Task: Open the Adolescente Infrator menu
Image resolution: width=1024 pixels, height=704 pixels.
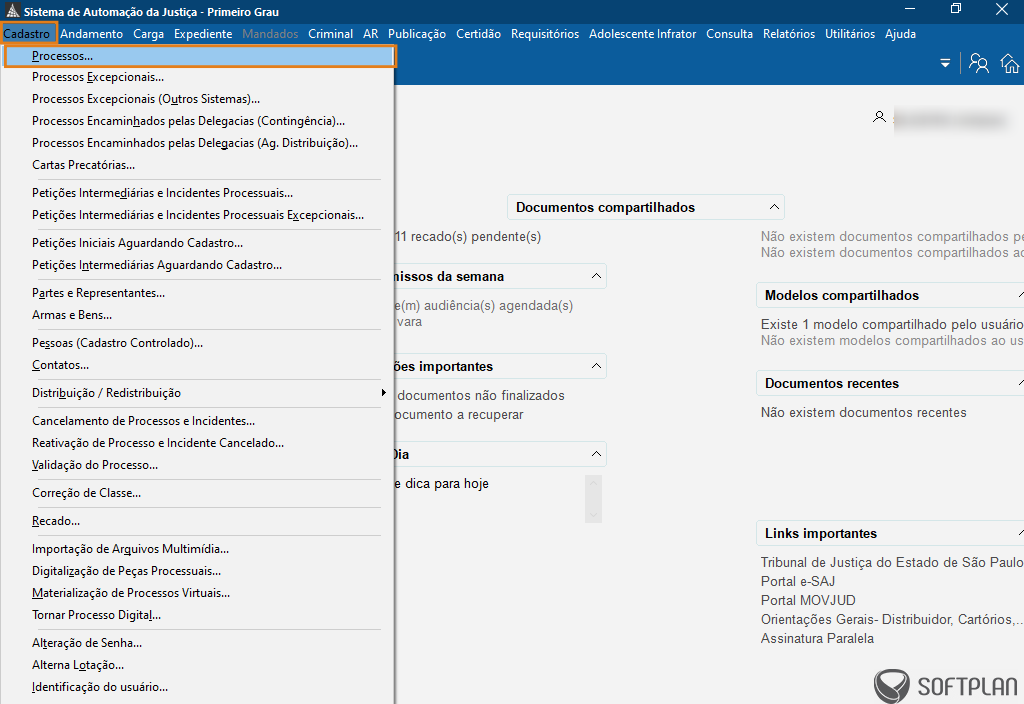Action: [643, 34]
